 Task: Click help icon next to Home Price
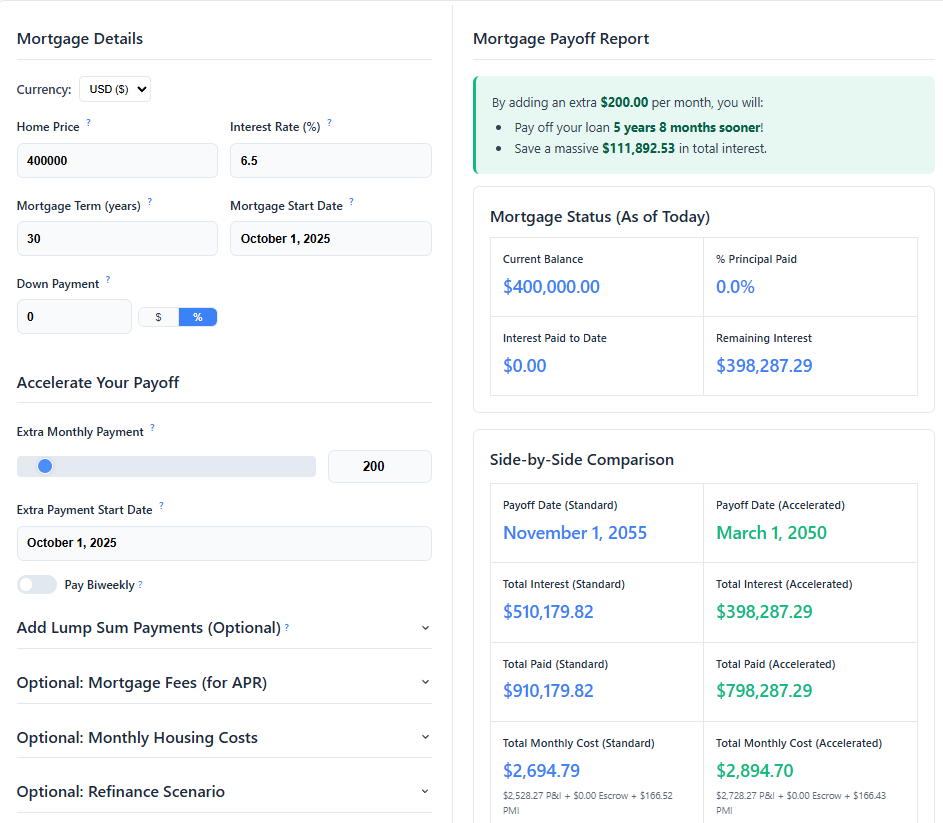[88, 124]
